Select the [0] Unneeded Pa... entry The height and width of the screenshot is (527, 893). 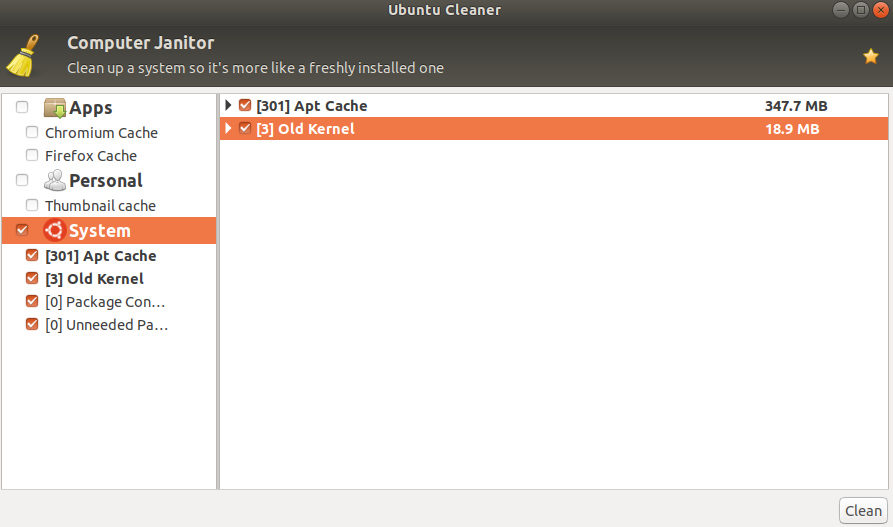click(x=106, y=325)
